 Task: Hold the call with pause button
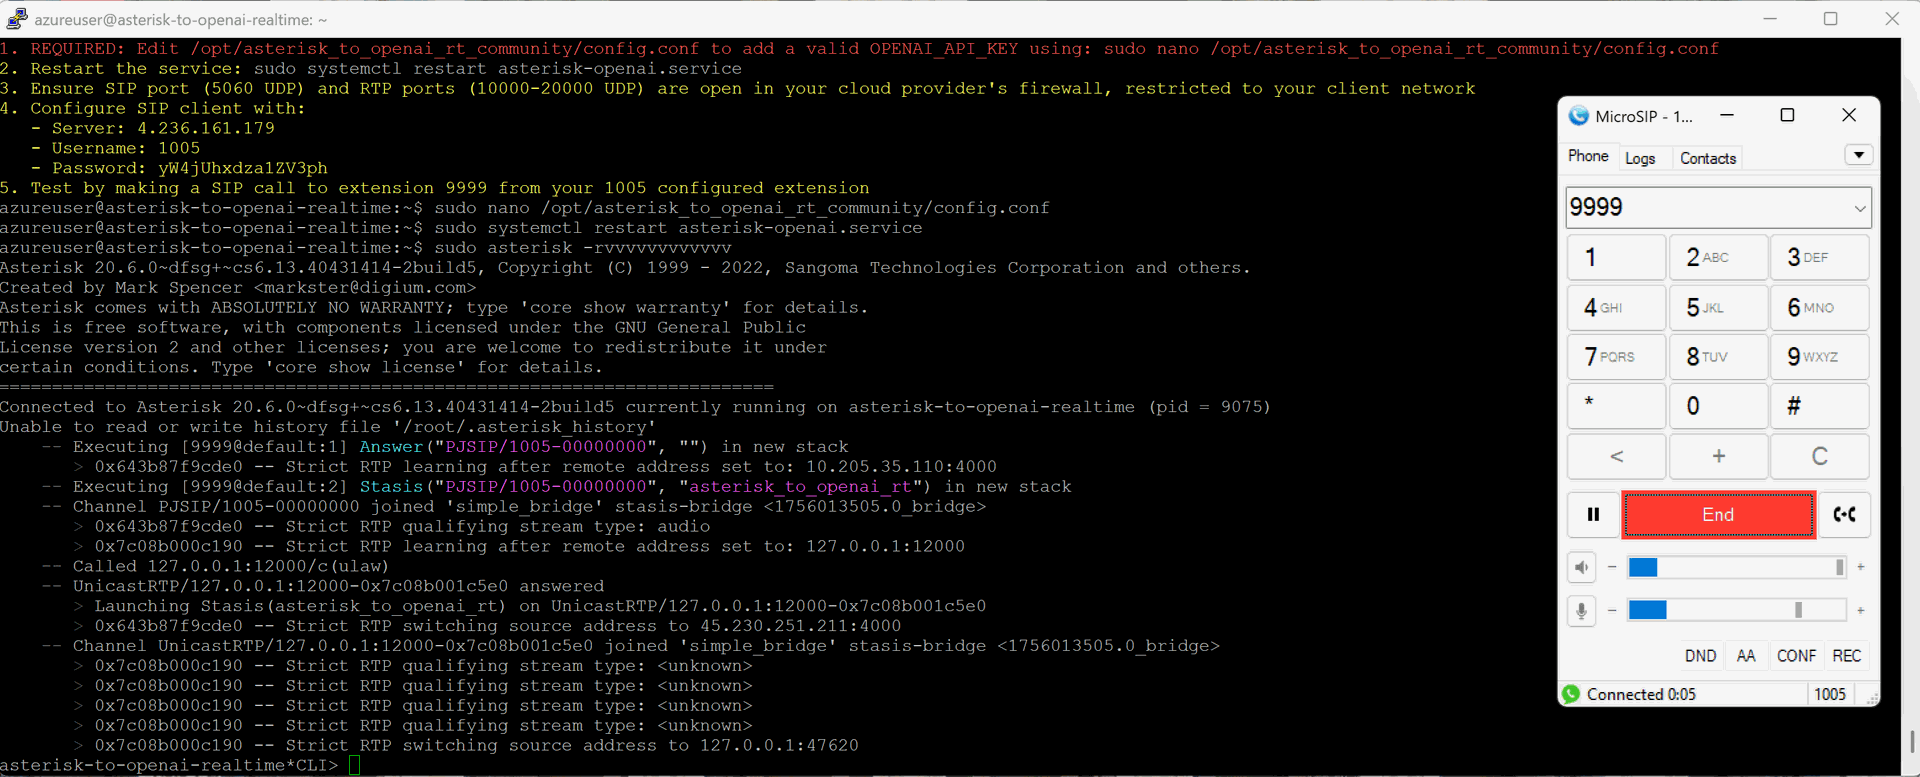point(1593,515)
